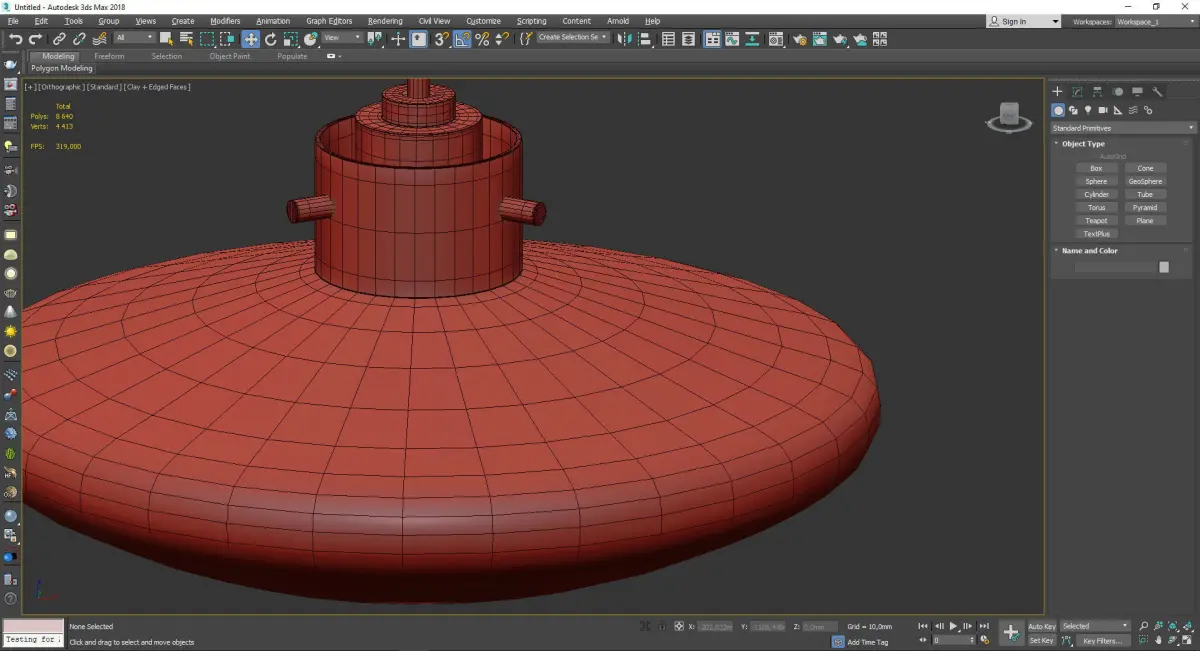The width and height of the screenshot is (1200, 651).
Task: Open the Standard Primitives dropdown
Action: [x=1123, y=128]
